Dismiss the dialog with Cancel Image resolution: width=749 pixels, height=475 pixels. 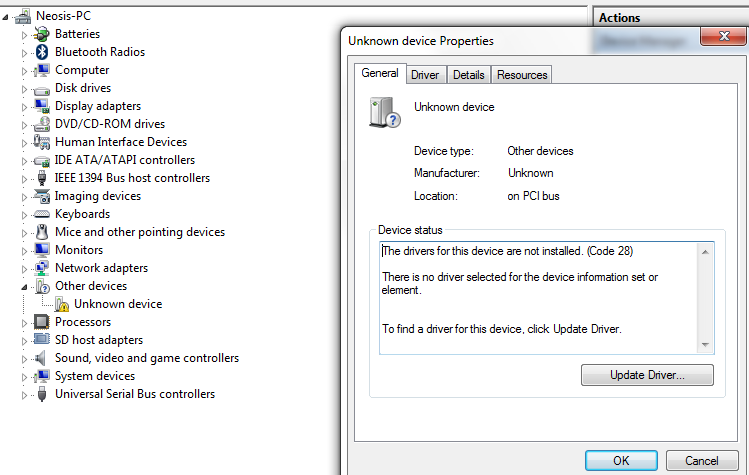click(701, 461)
